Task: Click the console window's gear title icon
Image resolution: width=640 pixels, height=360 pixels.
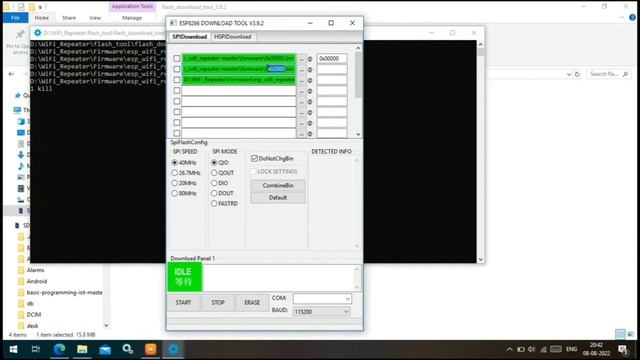Action: (x=38, y=33)
